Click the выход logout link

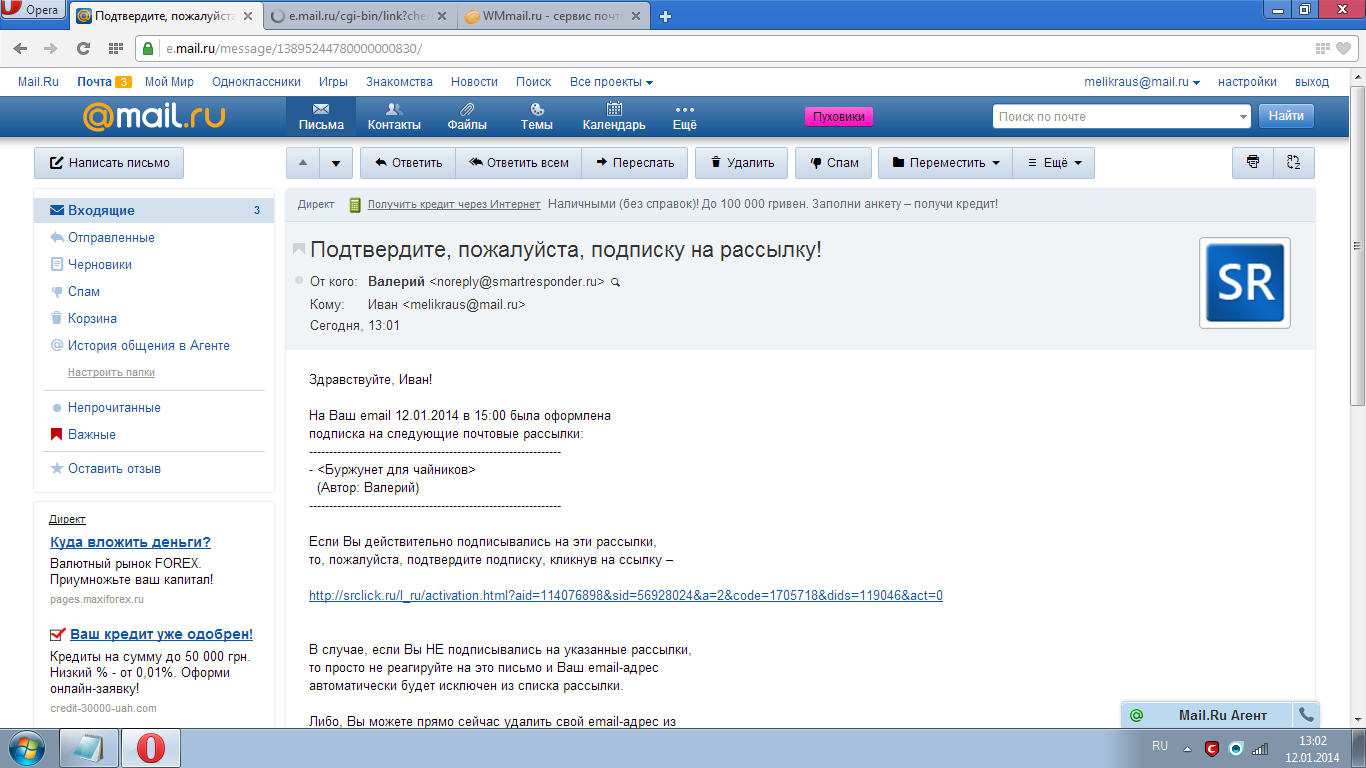(1312, 82)
